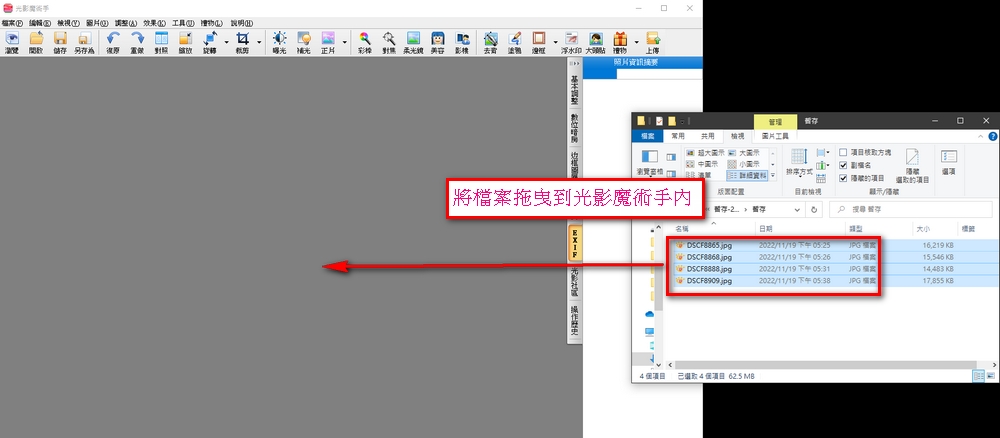Viewport: 1000px width, 438px height.
Task: Switch to the 常用 ribbon tab
Action: (679, 136)
